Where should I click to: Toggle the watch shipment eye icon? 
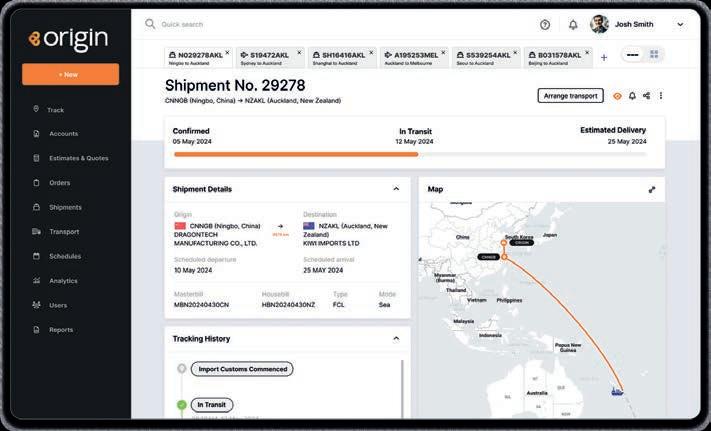point(617,96)
